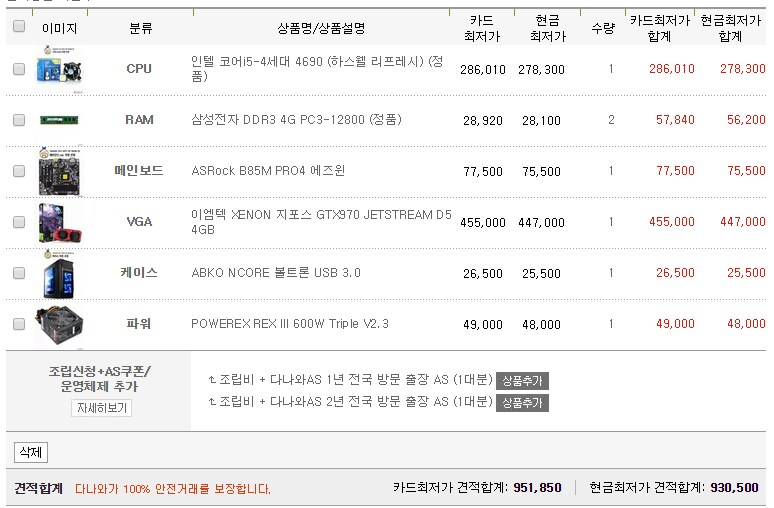Tick the 파워 row checkbox
Viewport: 774px width, 508px height.
click(19, 324)
